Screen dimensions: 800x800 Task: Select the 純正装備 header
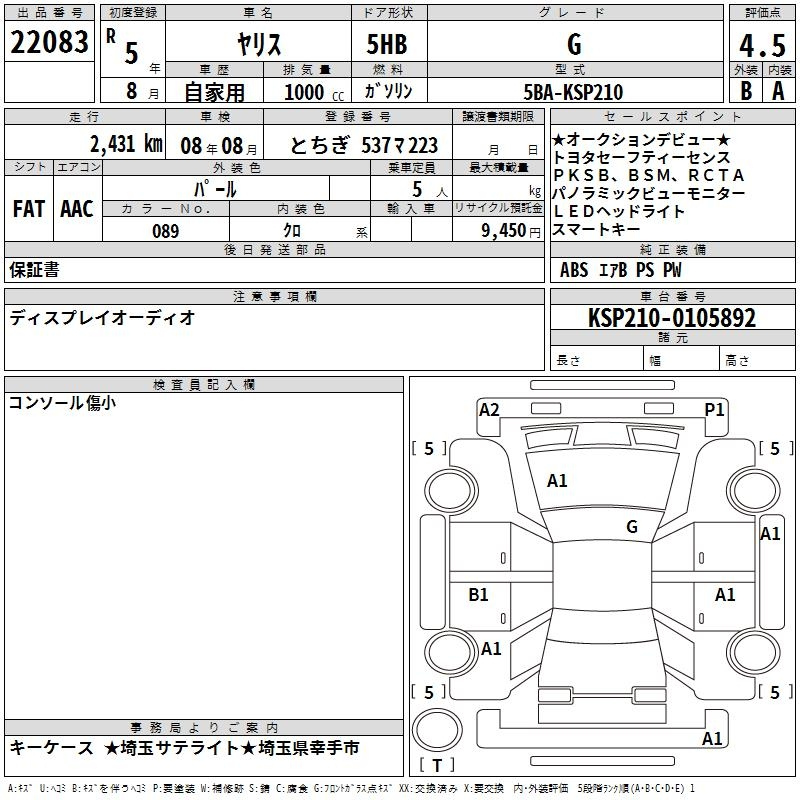(672, 249)
